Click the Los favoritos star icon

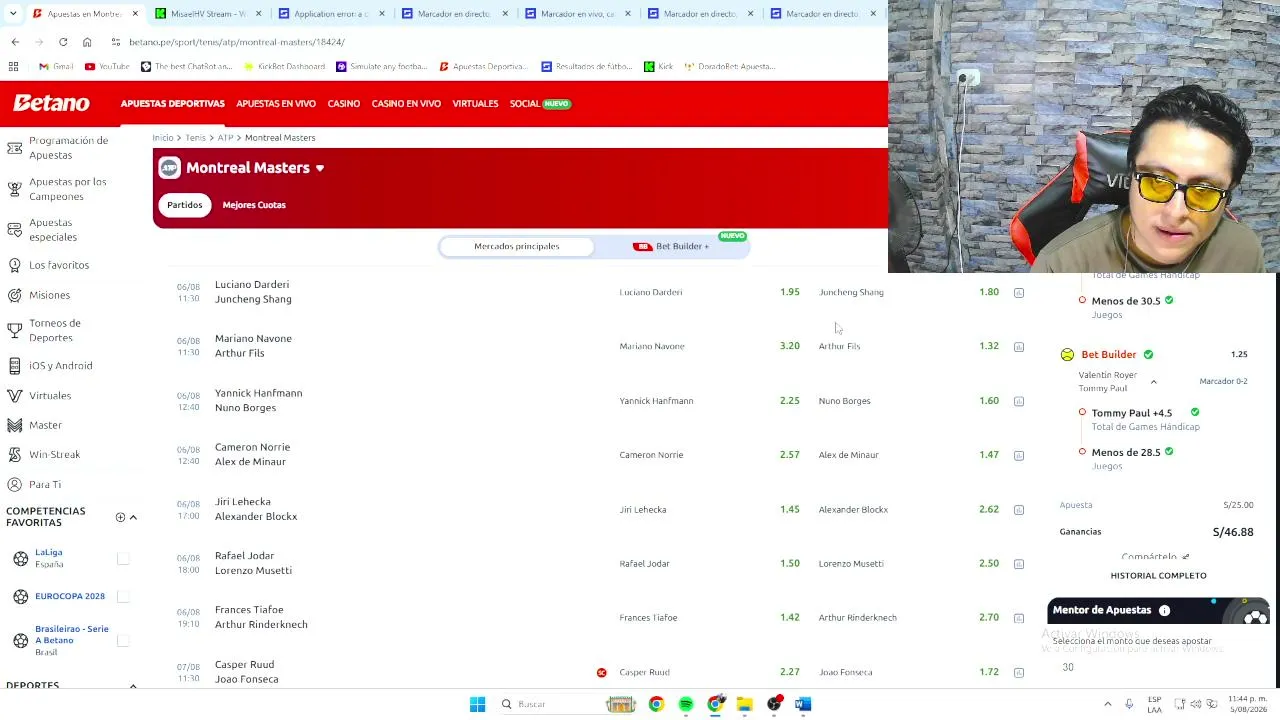click(x=14, y=265)
